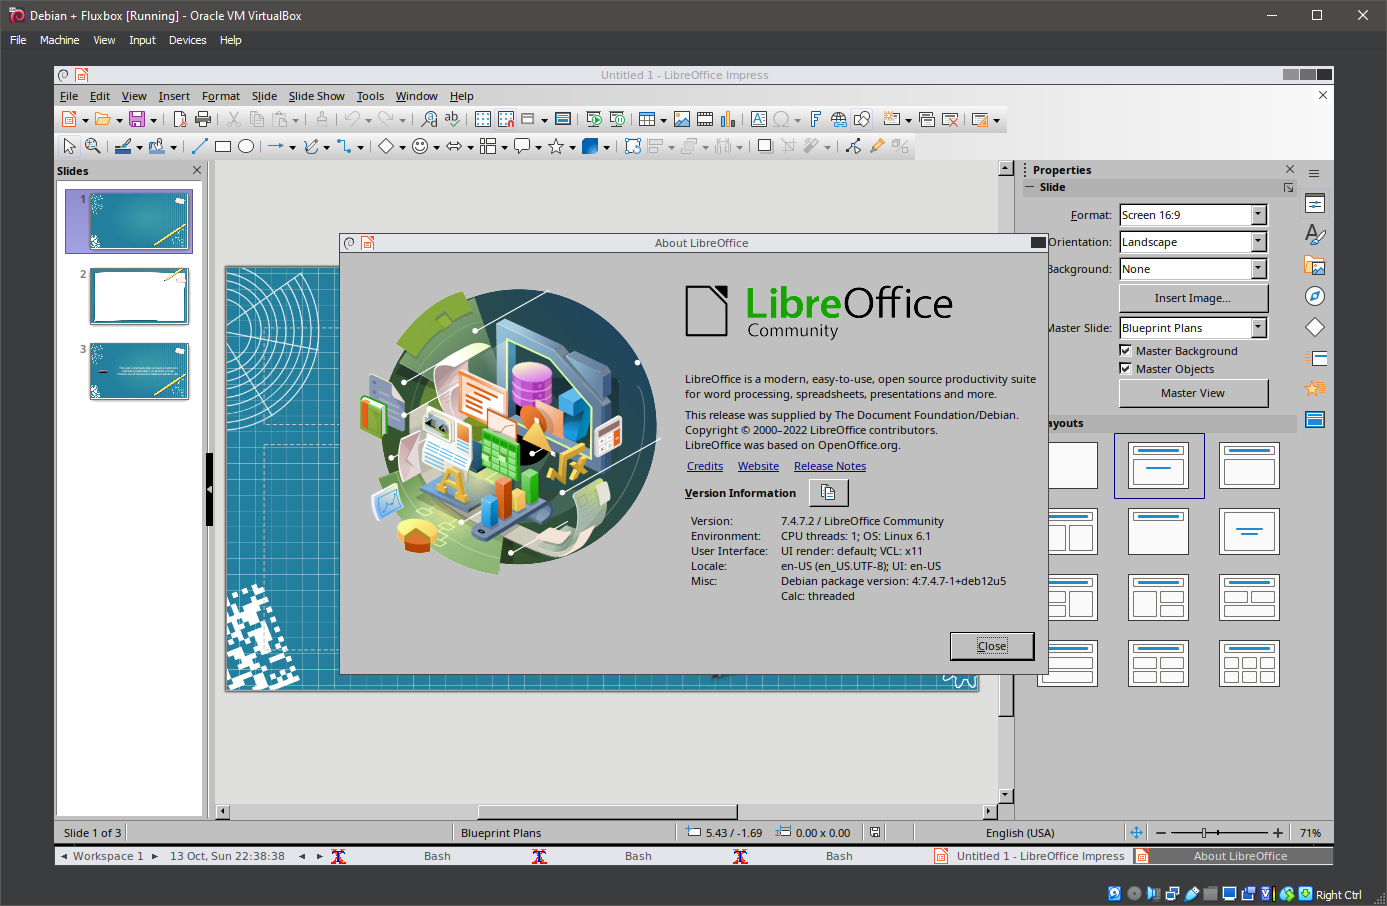Toggle the Master Objects checkbox
This screenshot has height=906, width=1387.
point(1125,369)
